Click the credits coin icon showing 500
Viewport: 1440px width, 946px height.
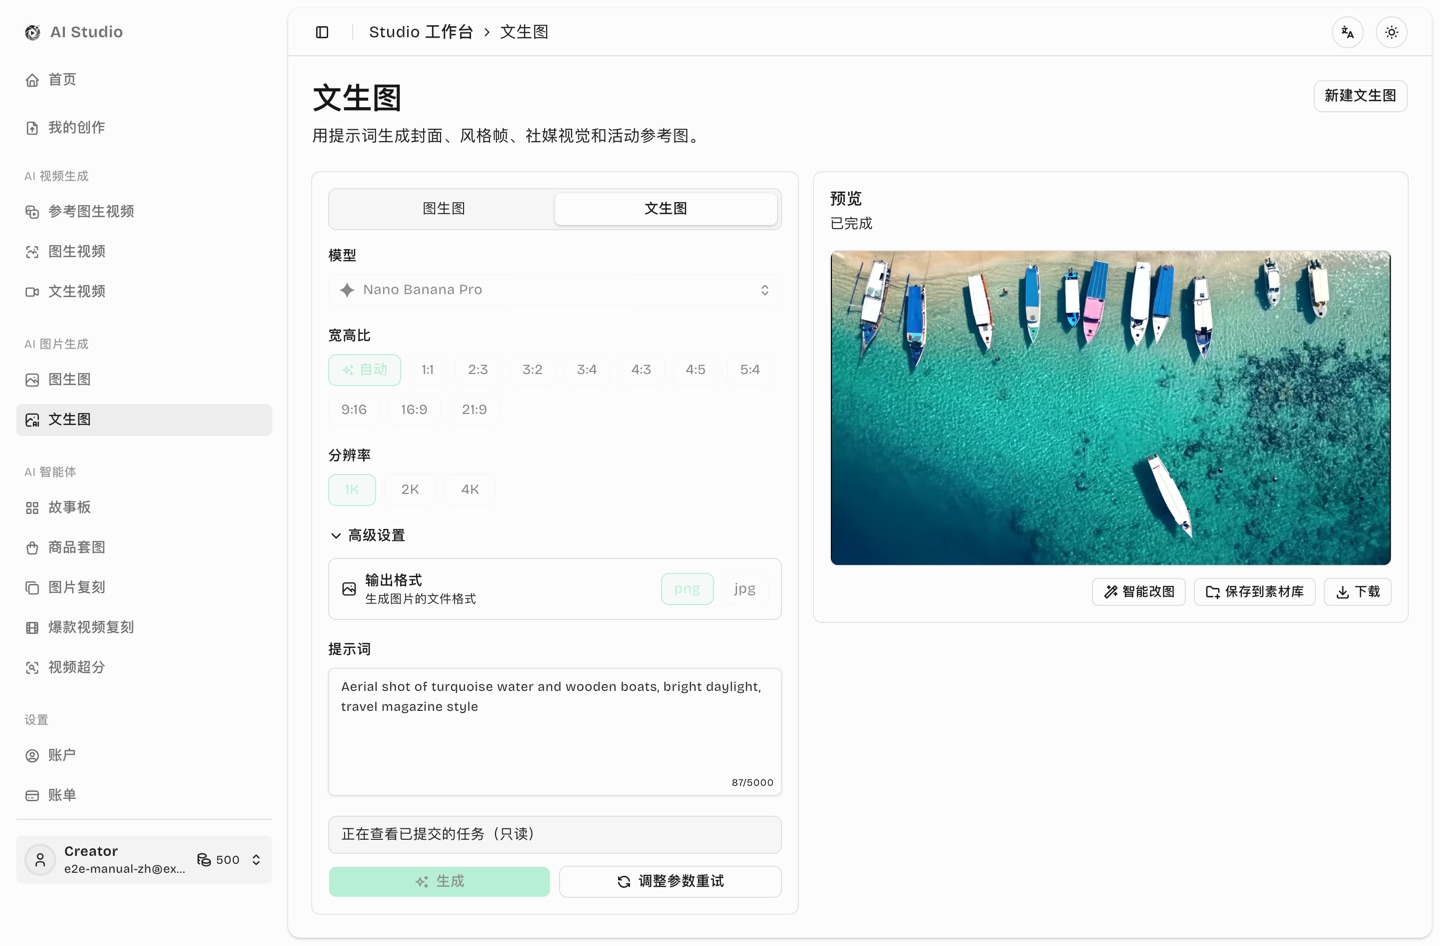pyautogui.click(x=204, y=860)
